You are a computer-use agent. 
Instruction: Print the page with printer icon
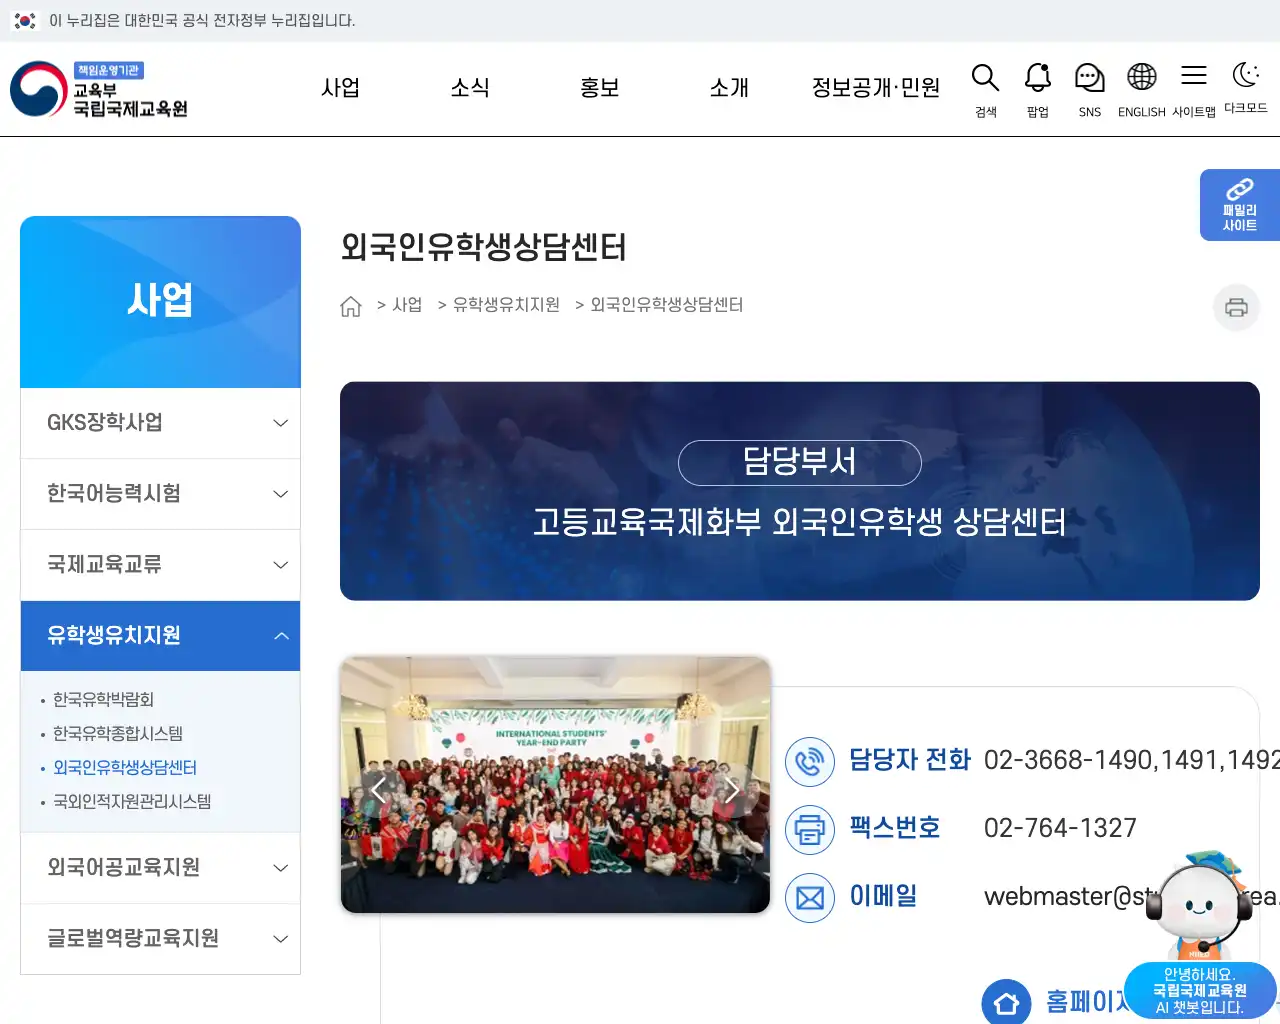coord(1236,307)
